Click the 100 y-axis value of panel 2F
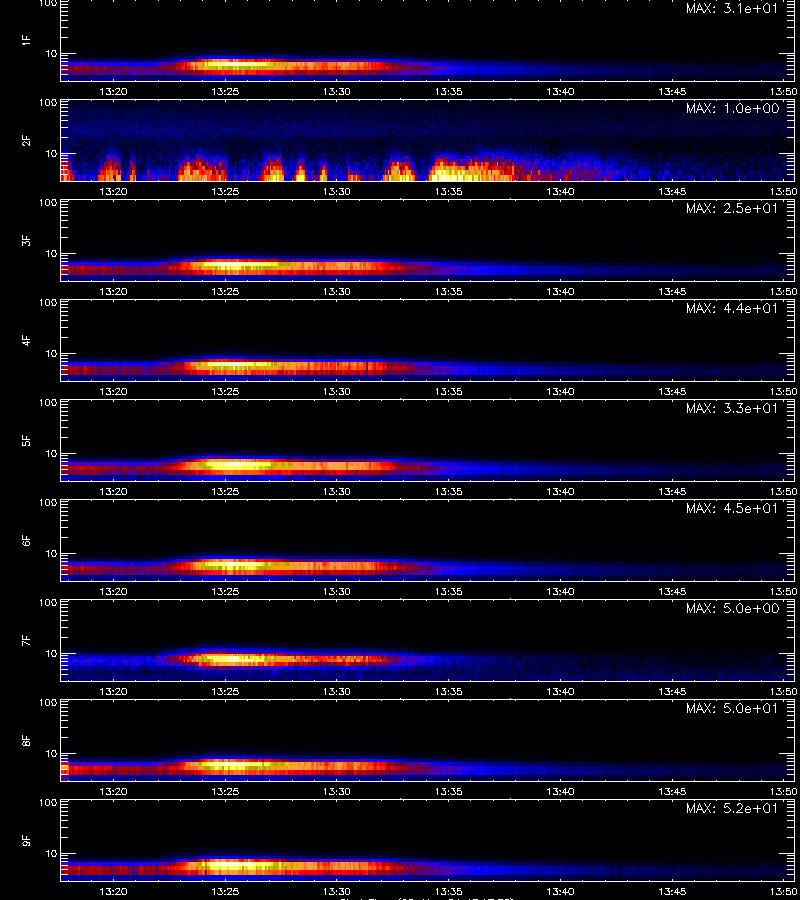Image resolution: width=800 pixels, height=900 pixels. point(48,103)
